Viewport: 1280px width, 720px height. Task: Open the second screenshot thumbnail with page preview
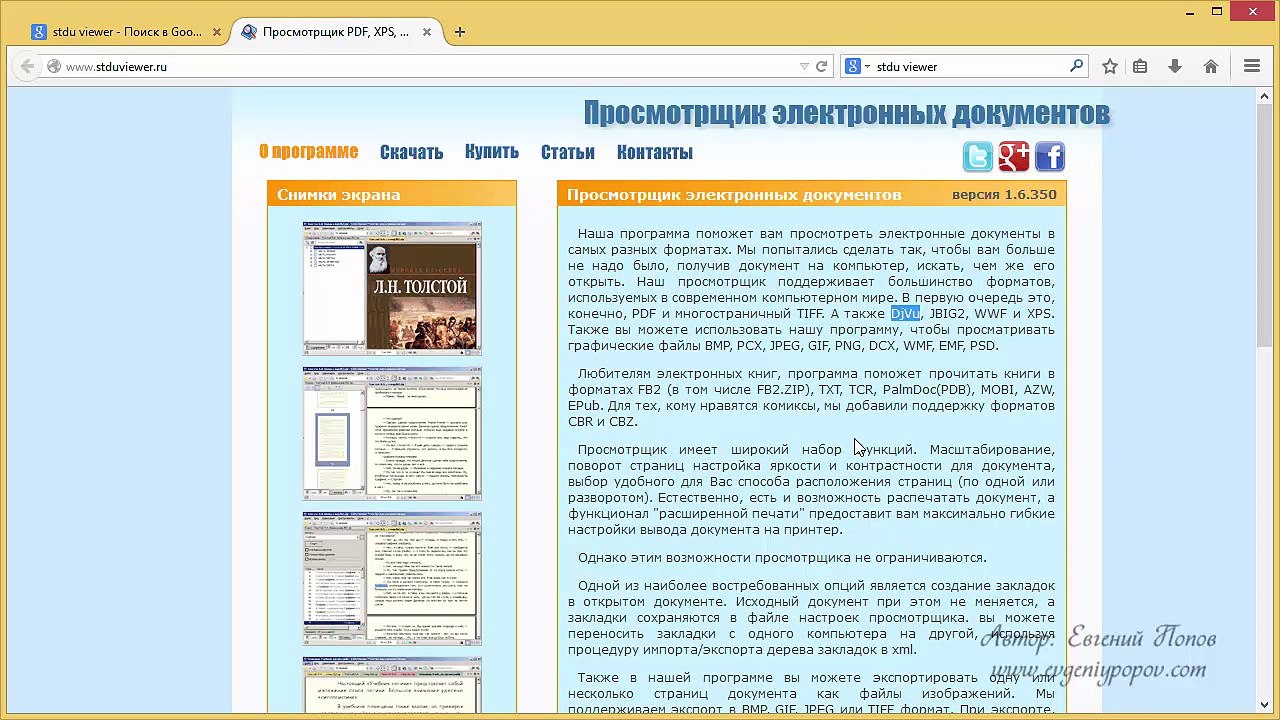click(x=392, y=433)
